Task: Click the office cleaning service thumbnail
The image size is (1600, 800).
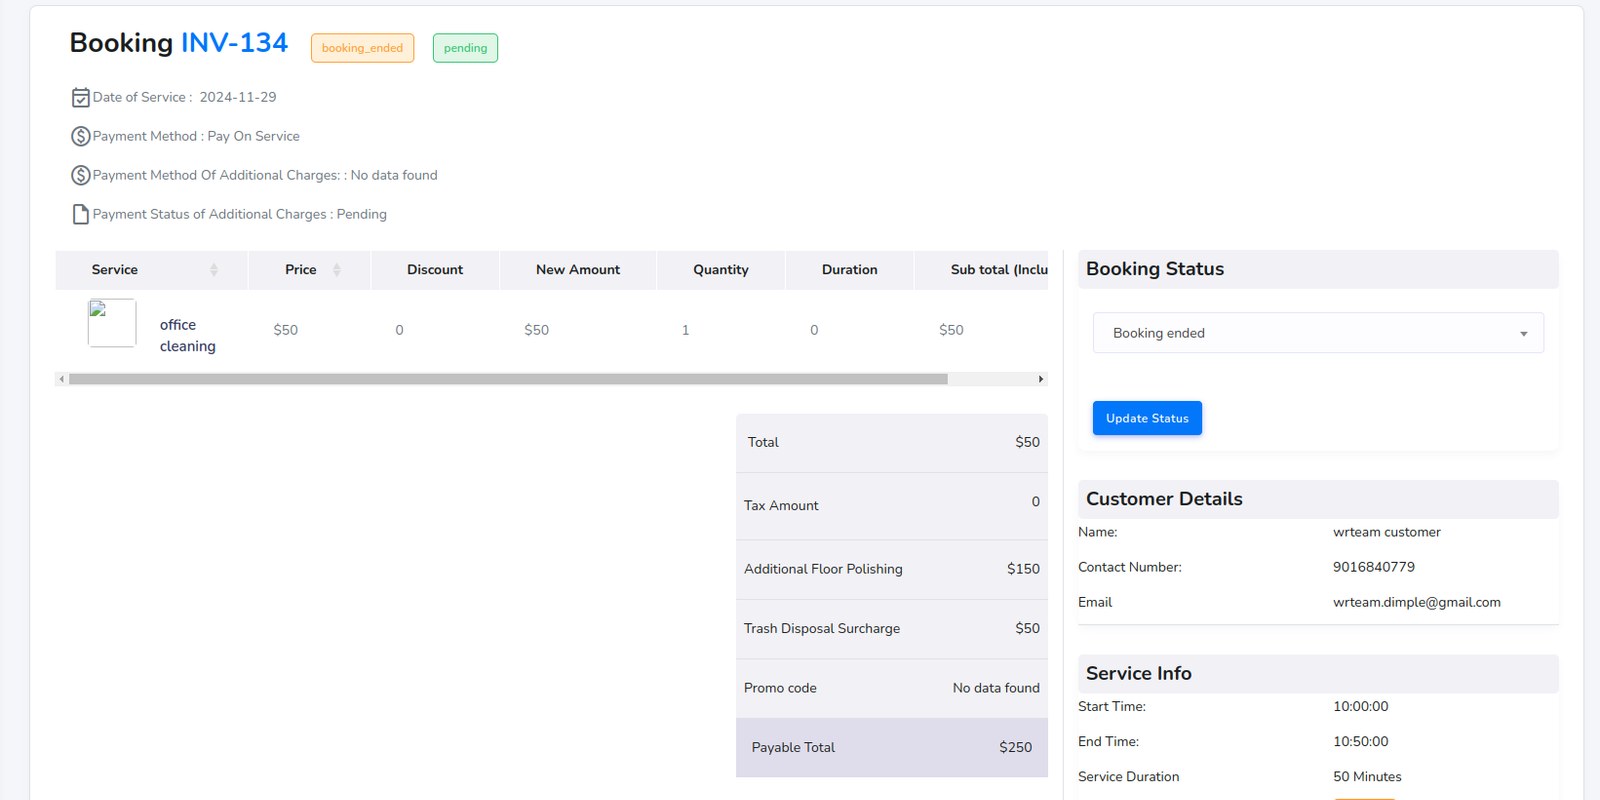Action: point(112,323)
